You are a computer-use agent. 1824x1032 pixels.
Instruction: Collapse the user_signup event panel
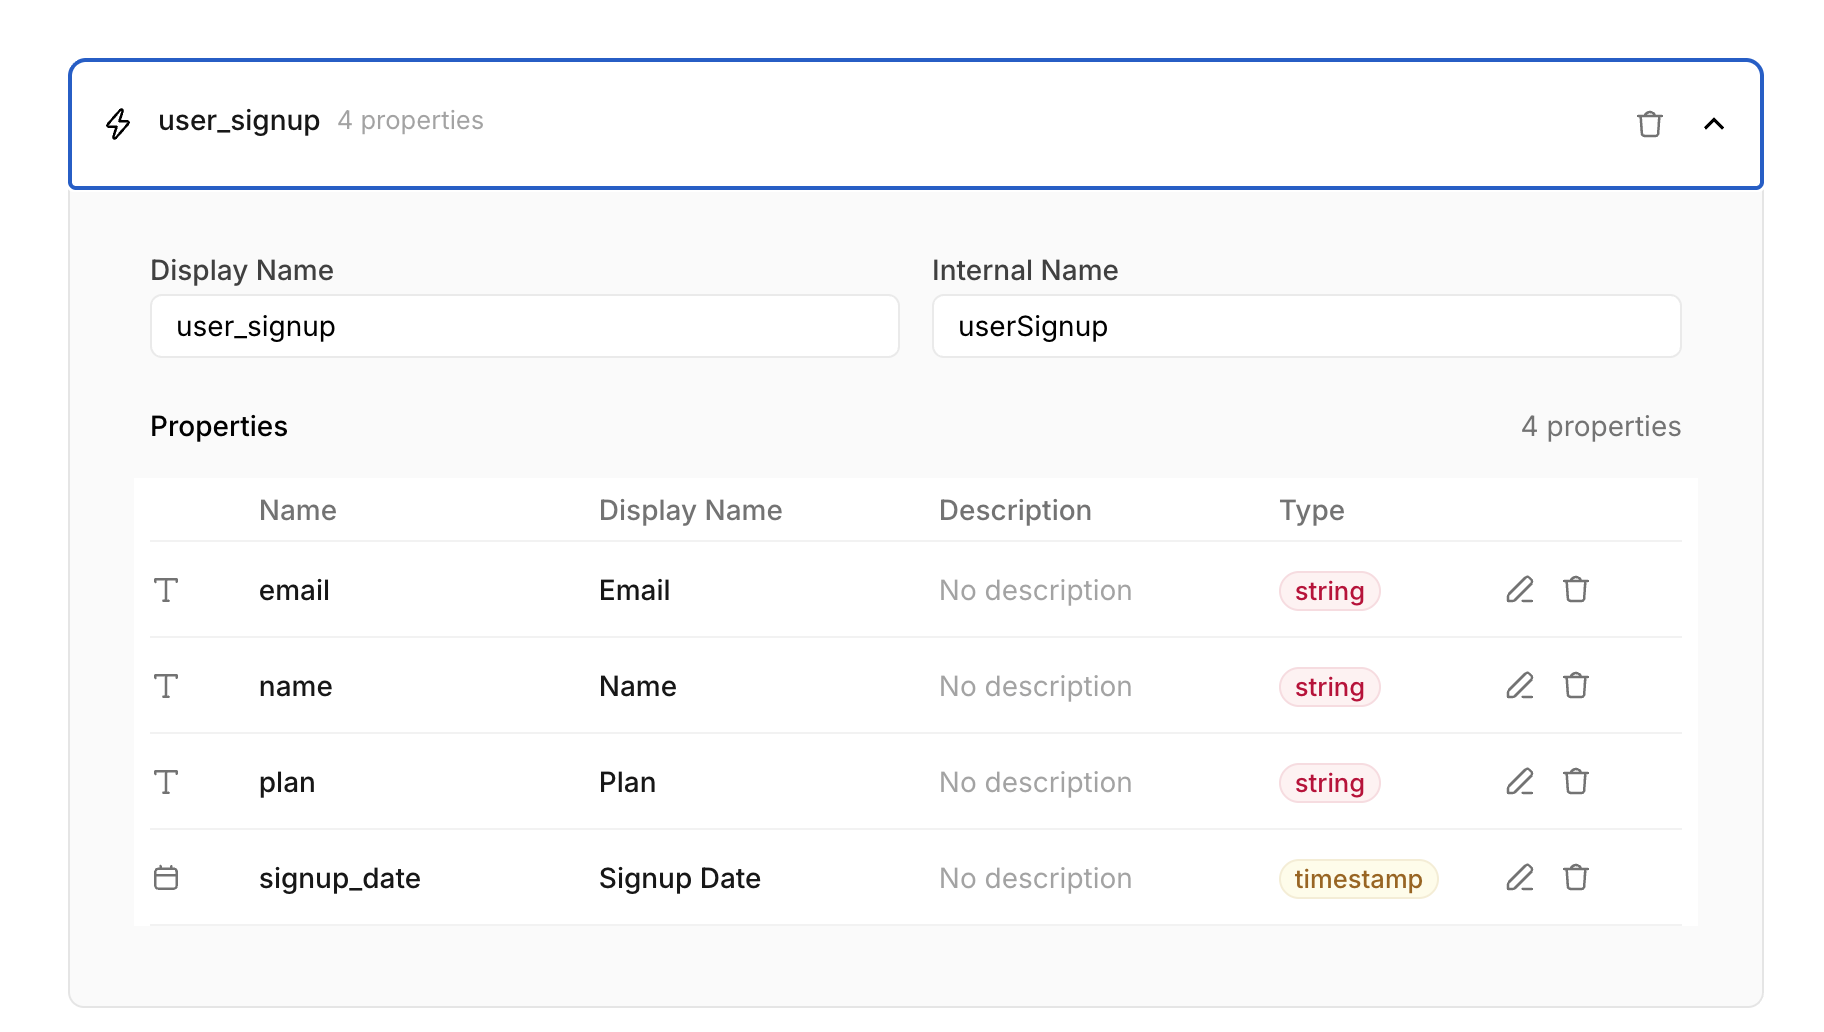(1713, 124)
